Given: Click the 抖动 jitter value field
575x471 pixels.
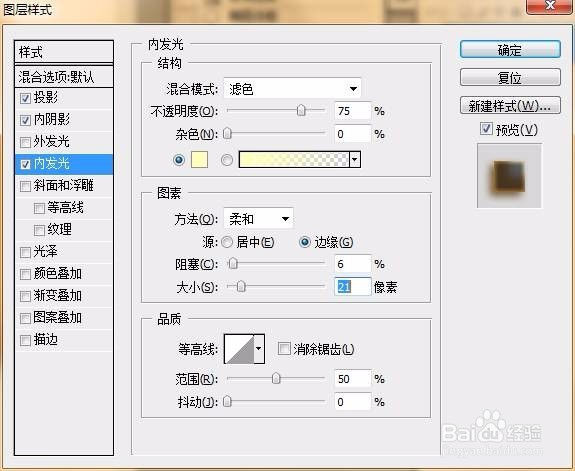Looking at the screenshot, I should 352,402.
